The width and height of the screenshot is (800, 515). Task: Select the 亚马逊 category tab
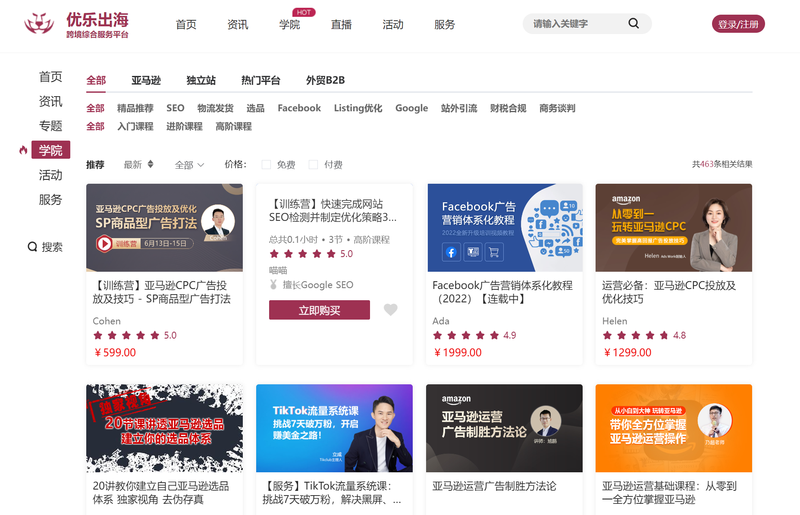point(146,80)
